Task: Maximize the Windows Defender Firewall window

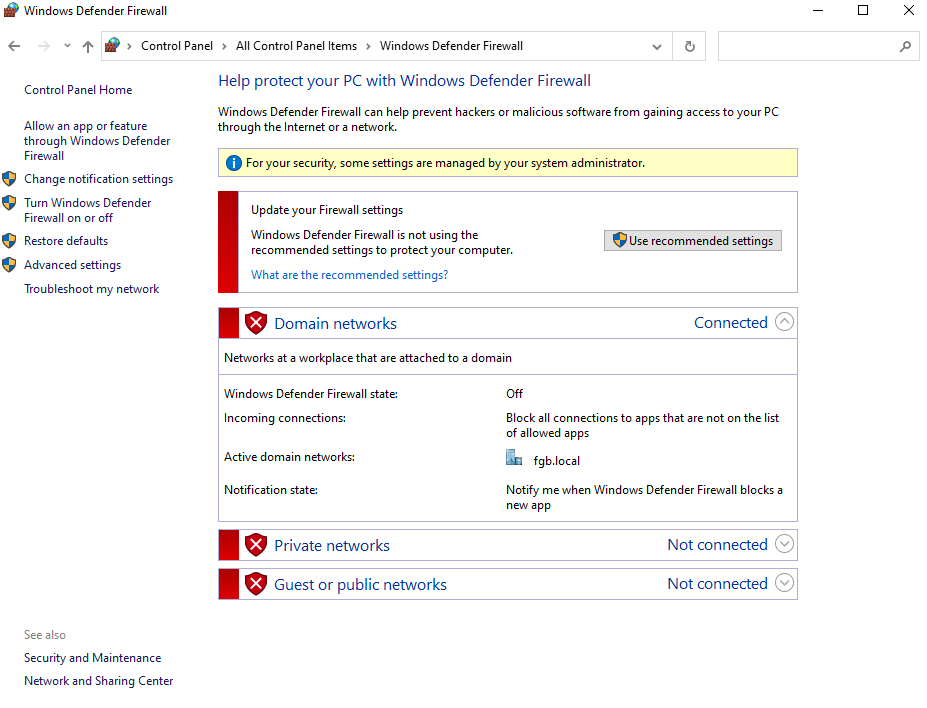Action: coord(863,11)
